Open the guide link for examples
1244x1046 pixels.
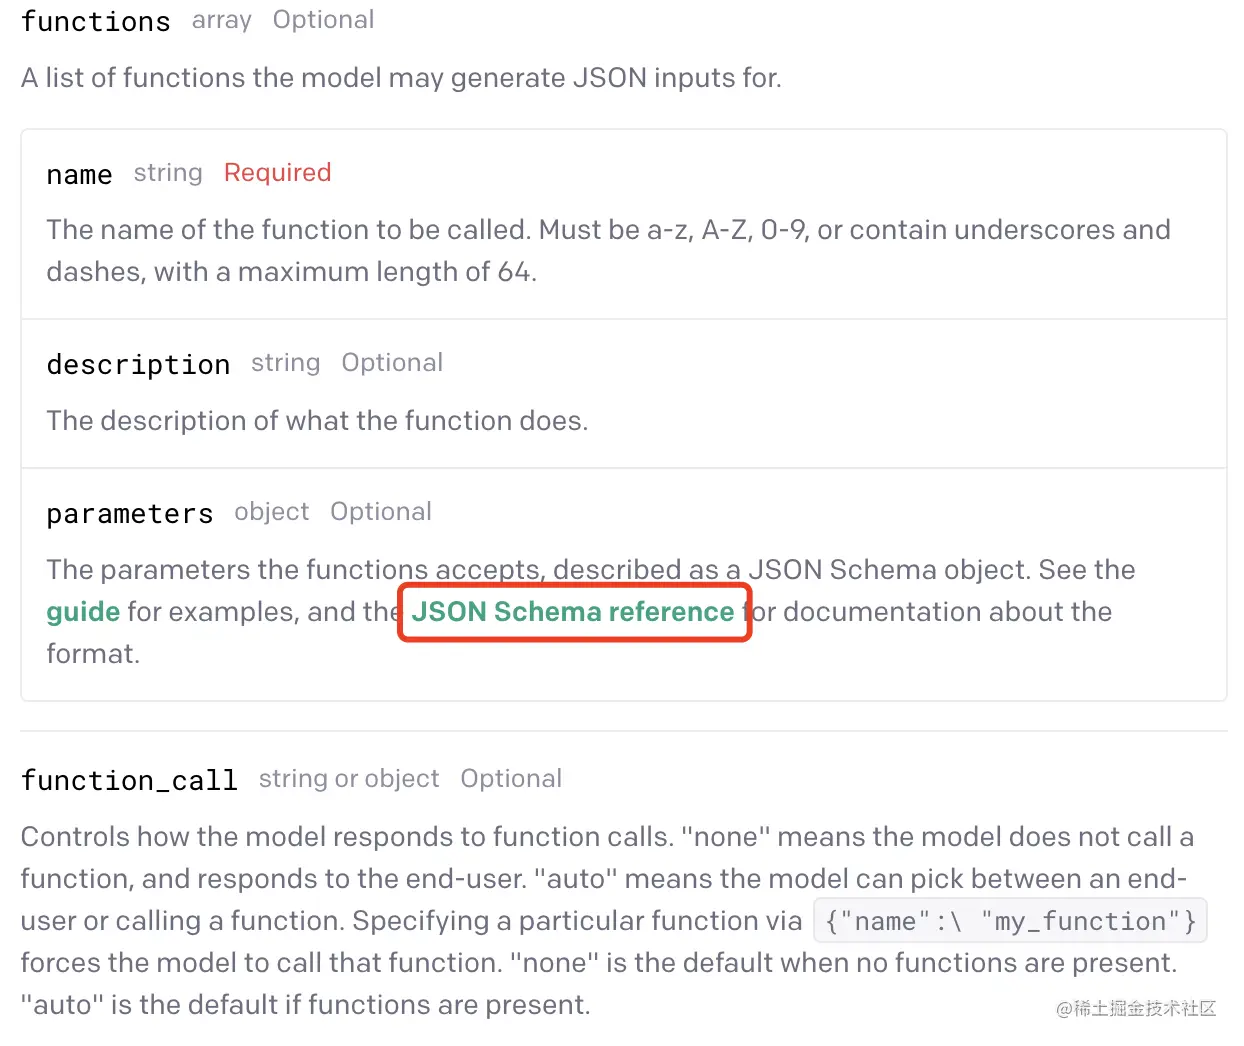click(83, 612)
